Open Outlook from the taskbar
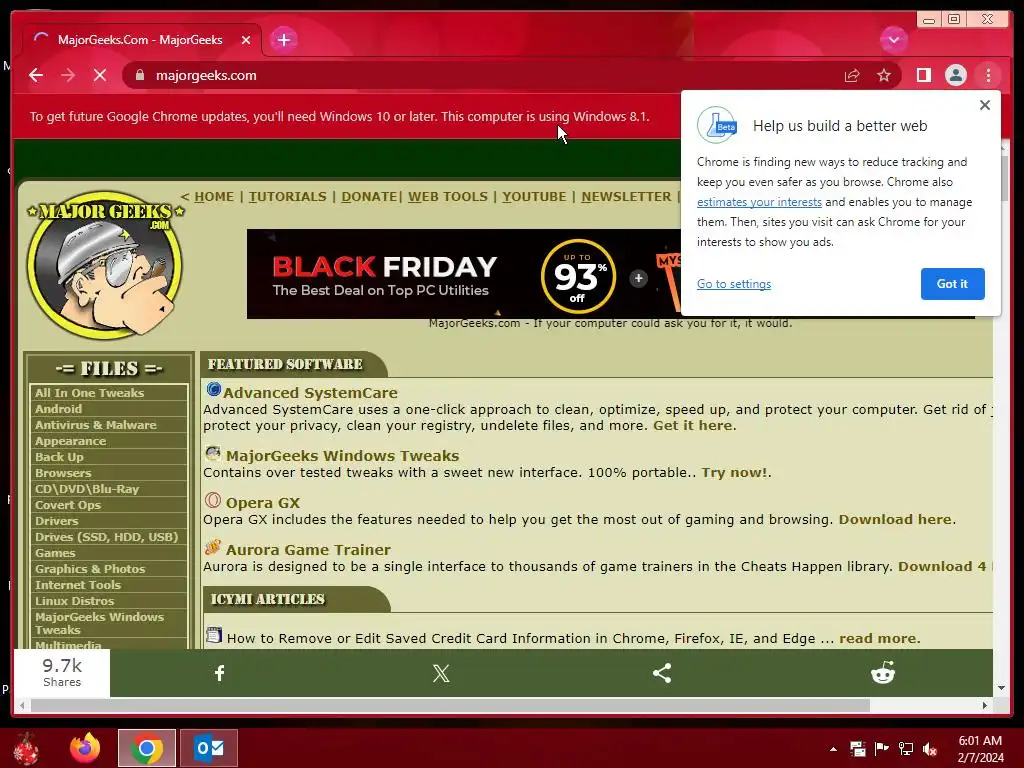The image size is (1024, 768). click(x=209, y=748)
